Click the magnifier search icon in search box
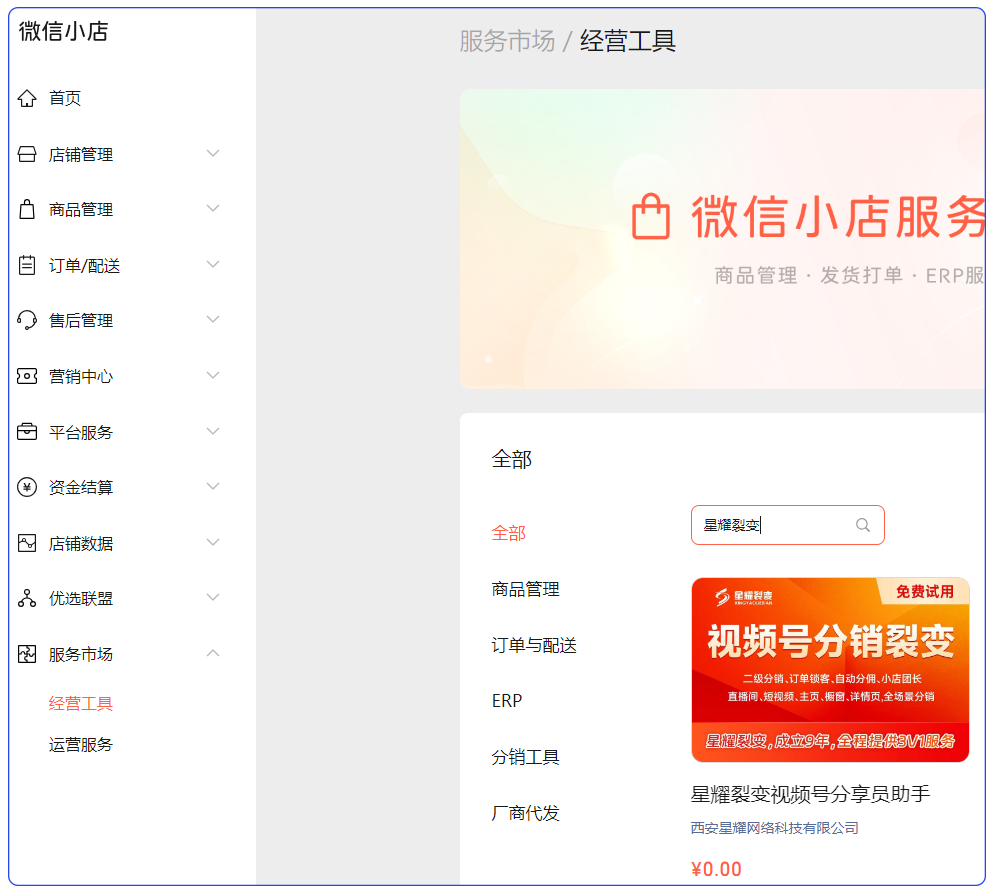The width and height of the screenshot is (993, 894). [863, 525]
